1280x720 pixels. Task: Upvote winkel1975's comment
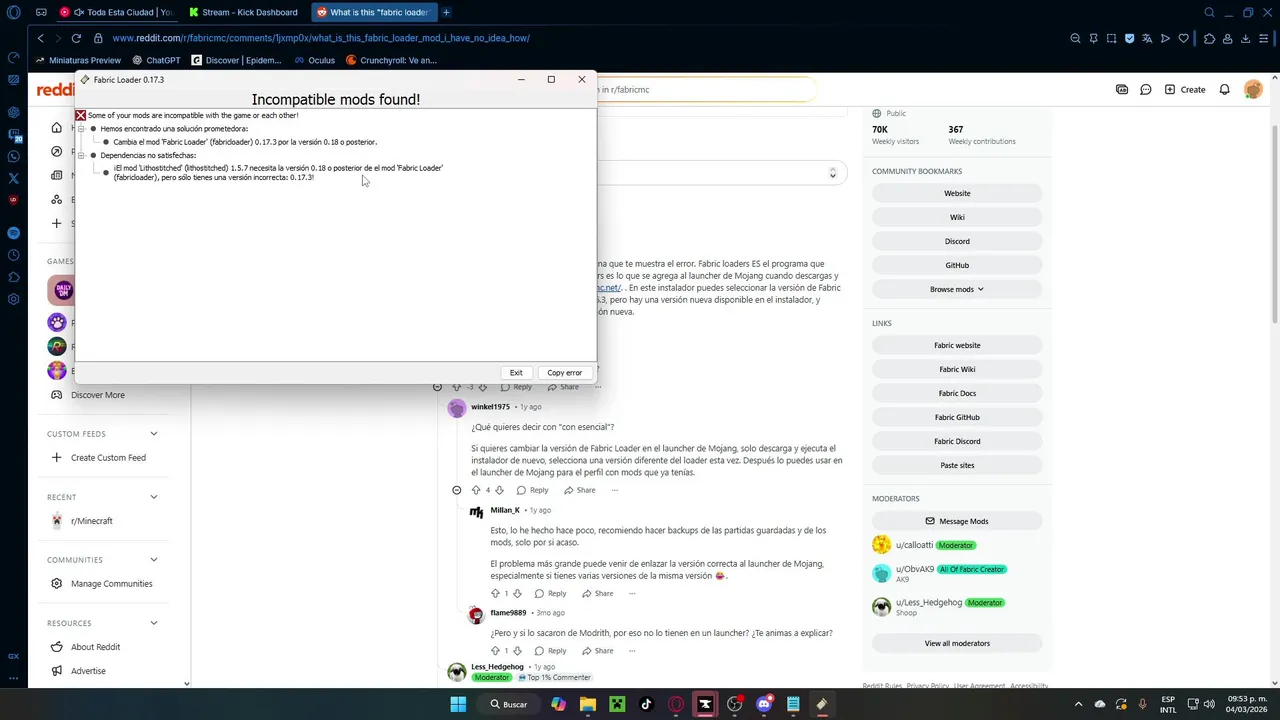pos(476,490)
